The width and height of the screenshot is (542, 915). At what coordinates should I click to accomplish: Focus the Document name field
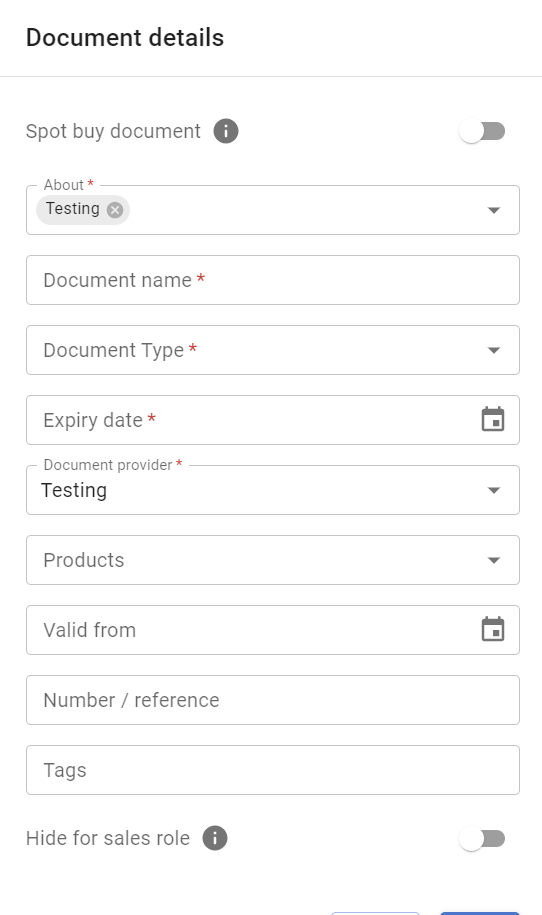coord(273,280)
